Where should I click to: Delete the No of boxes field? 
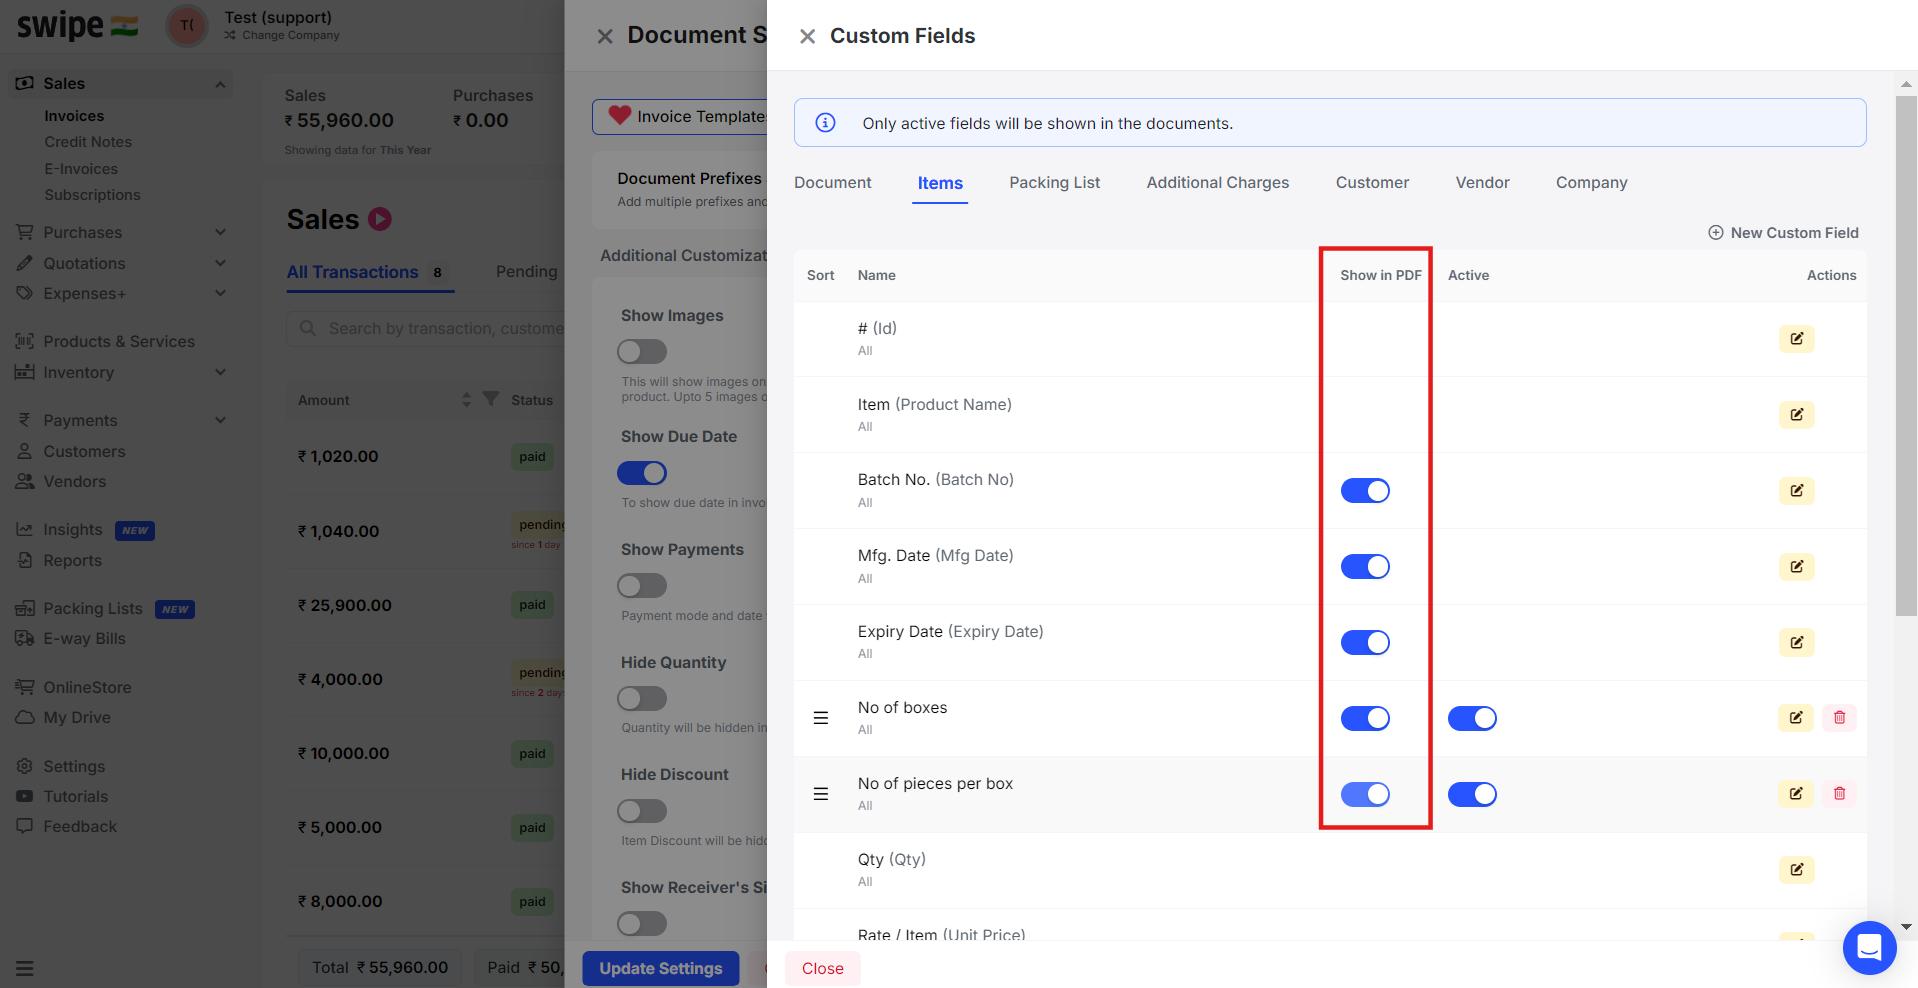pyautogui.click(x=1839, y=718)
